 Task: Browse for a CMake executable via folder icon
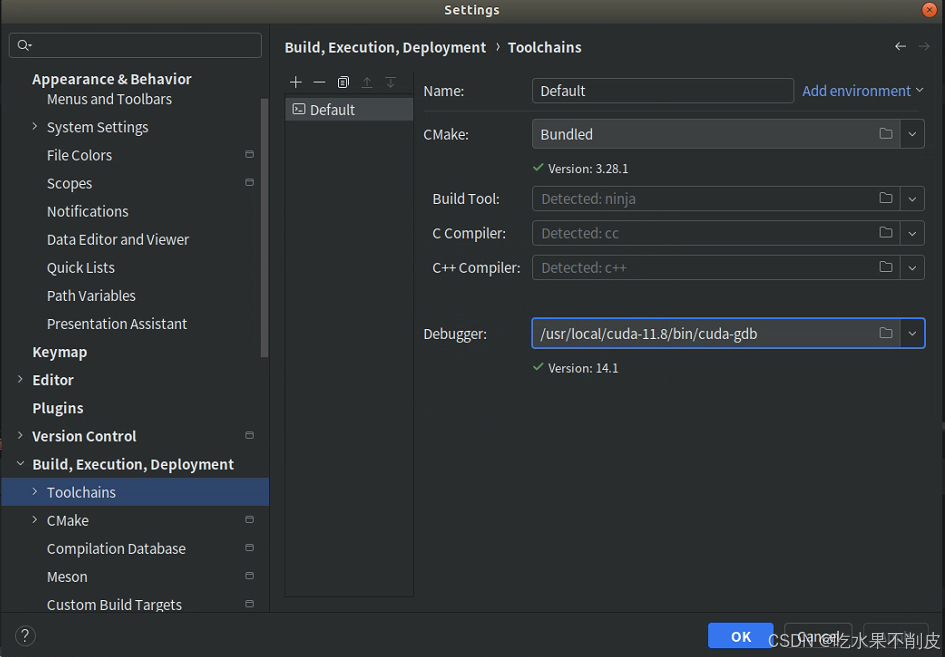pos(886,133)
